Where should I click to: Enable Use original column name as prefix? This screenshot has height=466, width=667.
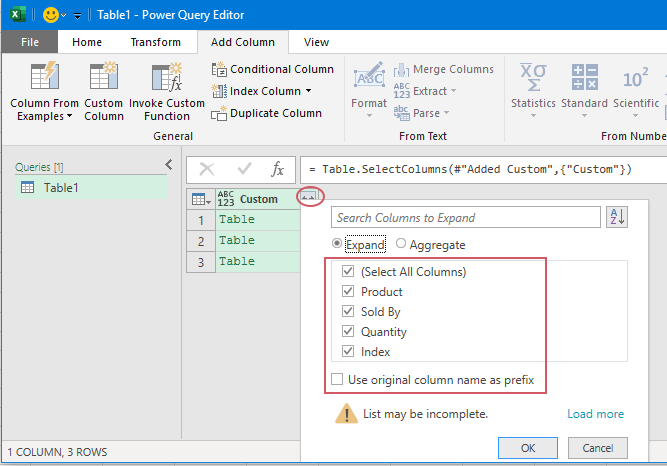click(338, 379)
